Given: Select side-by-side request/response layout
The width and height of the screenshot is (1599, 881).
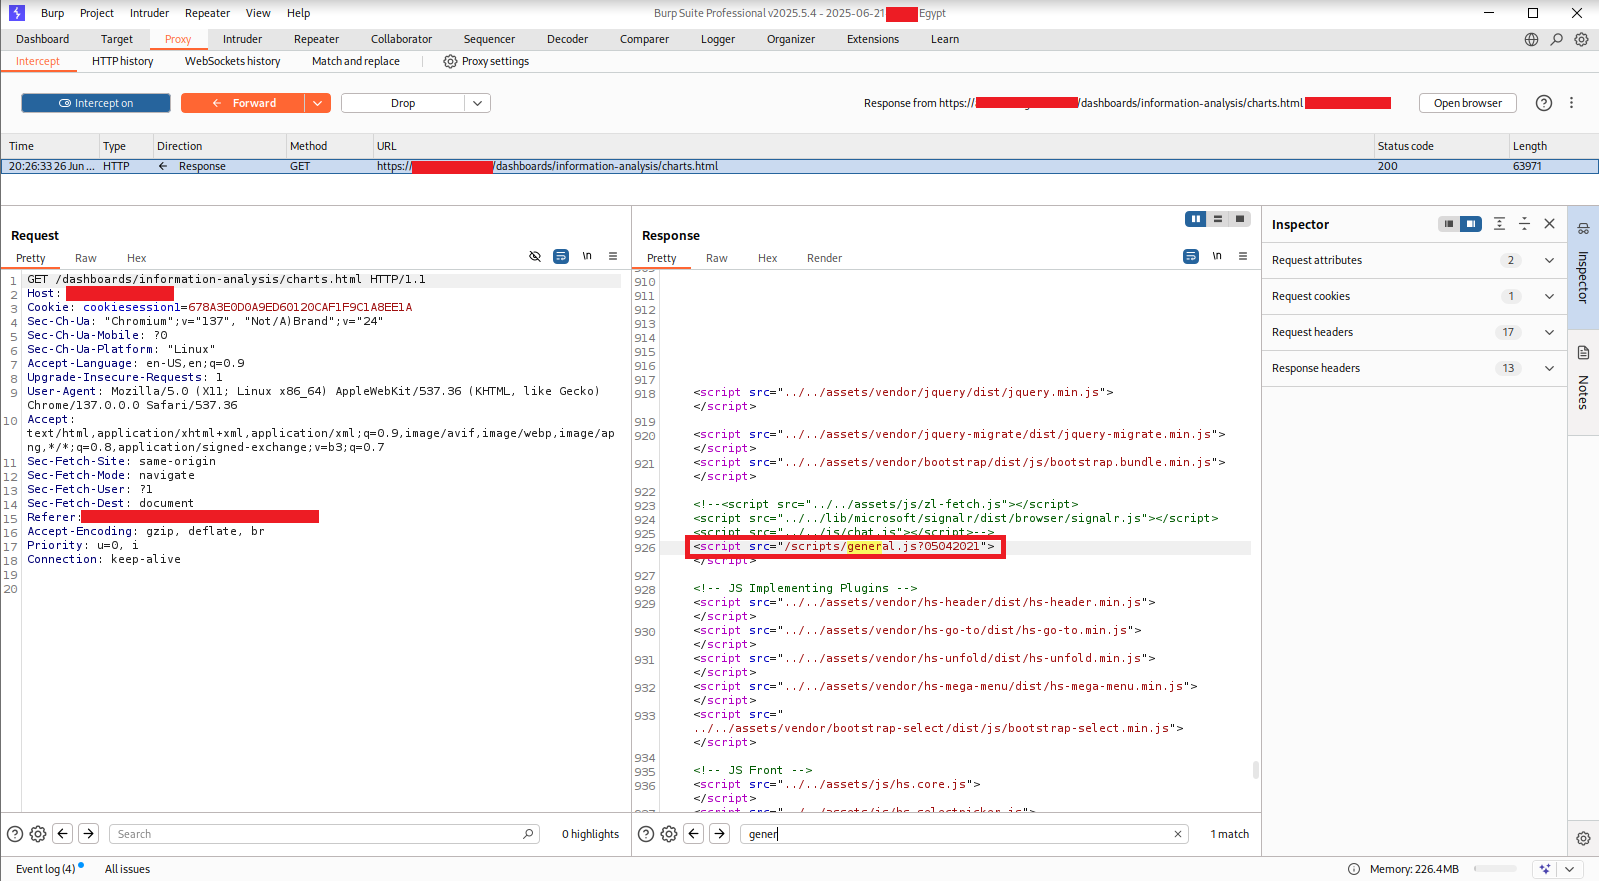Looking at the screenshot, I should click(1196, 219).
